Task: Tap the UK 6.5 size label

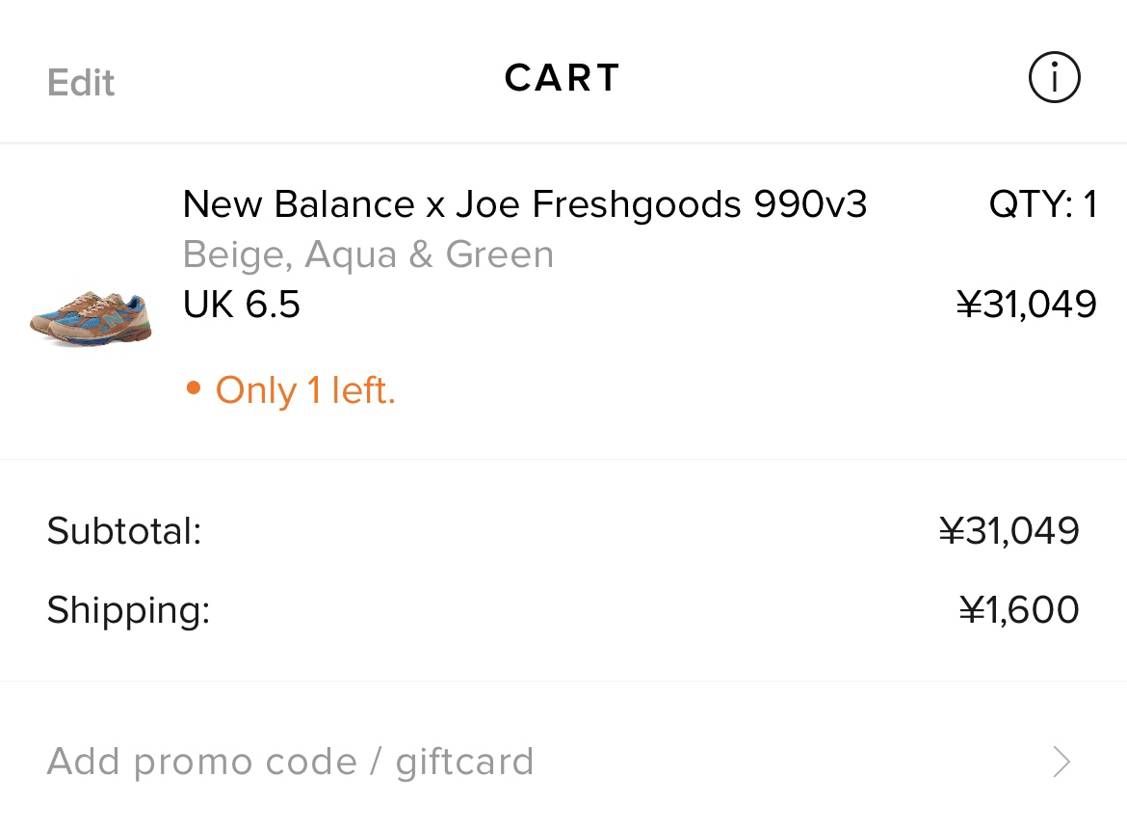Action: click(x=241, y=305)
